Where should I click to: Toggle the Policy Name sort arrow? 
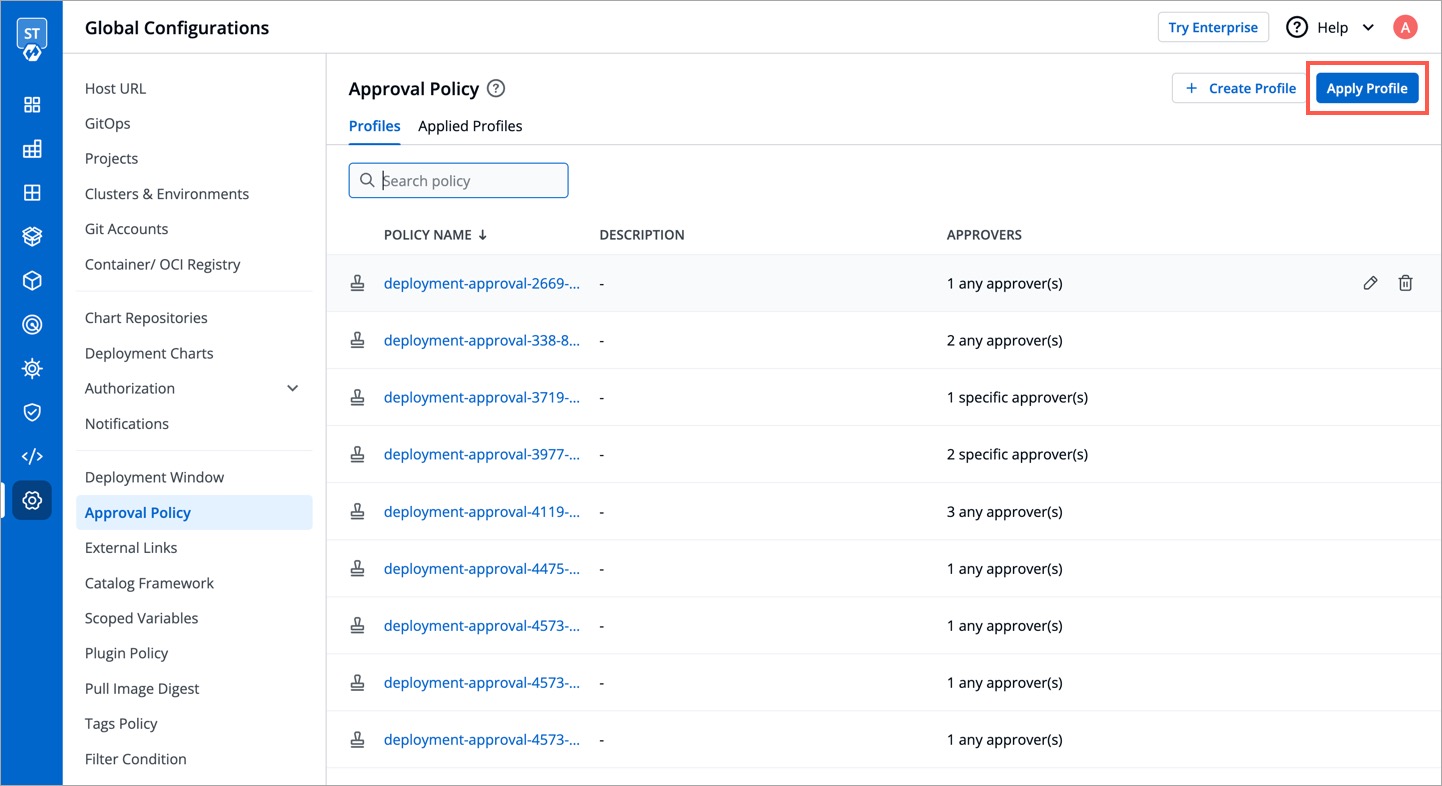(482, 234)
